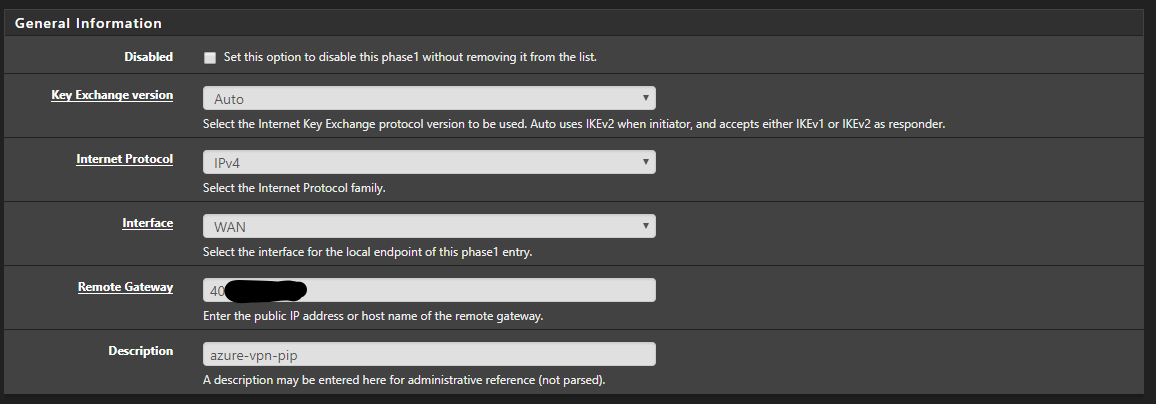Click the arrow on the IPv4 select box
The width and height of the screenshot is (1156, 404).
click(x=645, y=162)
